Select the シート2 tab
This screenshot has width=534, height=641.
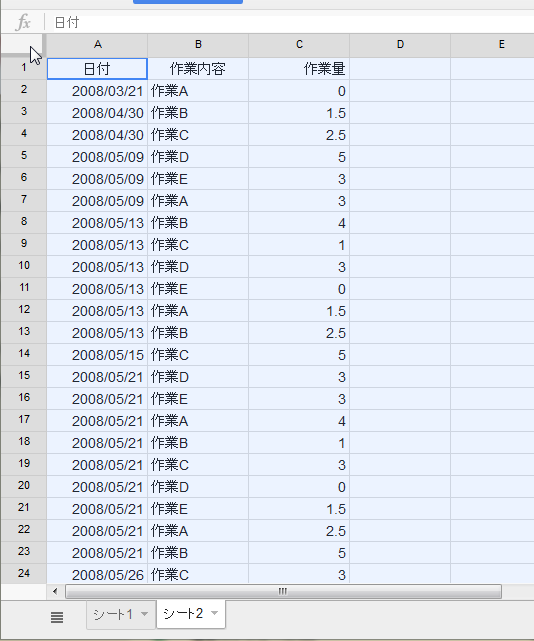tap(183, 613)
